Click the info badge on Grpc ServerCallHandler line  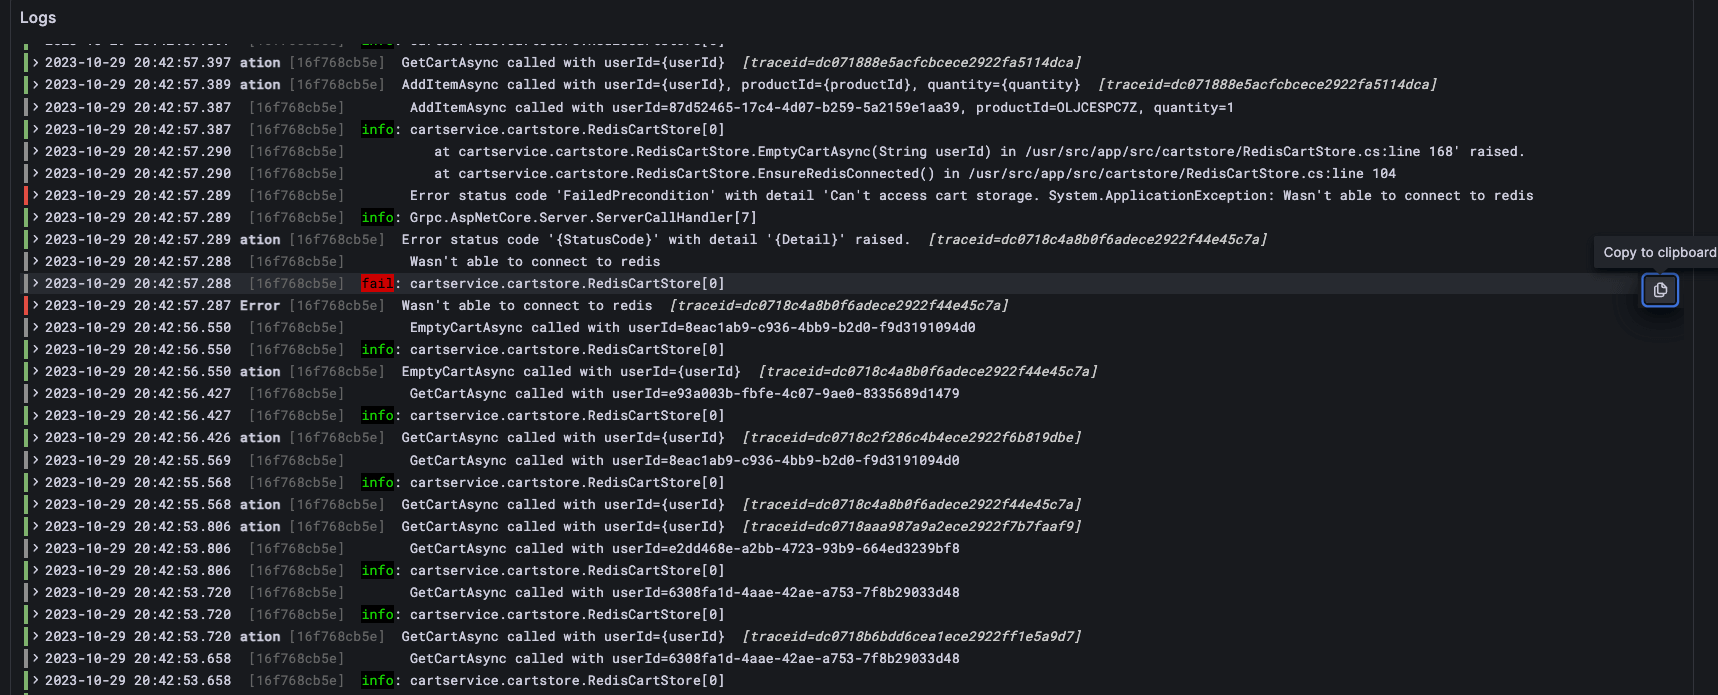pos(378,217)
